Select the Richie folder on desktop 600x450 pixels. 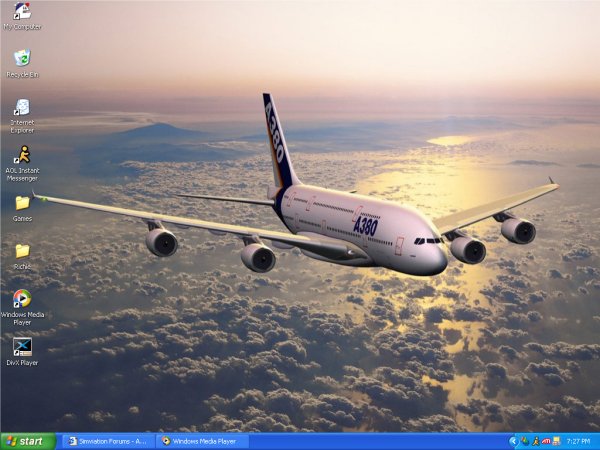click(x=22, y=251)
